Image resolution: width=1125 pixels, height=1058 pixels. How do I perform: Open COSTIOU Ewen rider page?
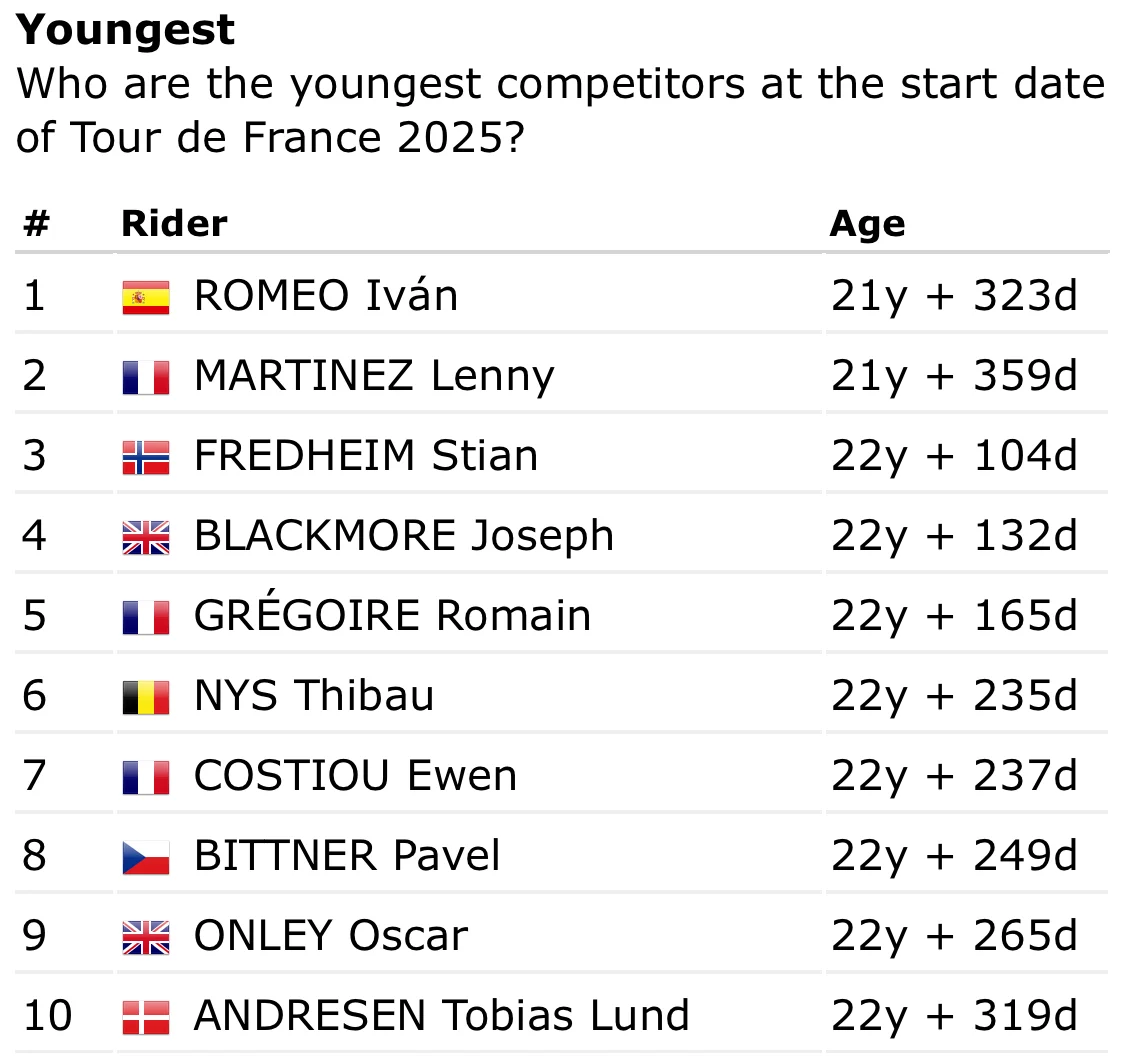pyautogui.click(x=355, y=775)
